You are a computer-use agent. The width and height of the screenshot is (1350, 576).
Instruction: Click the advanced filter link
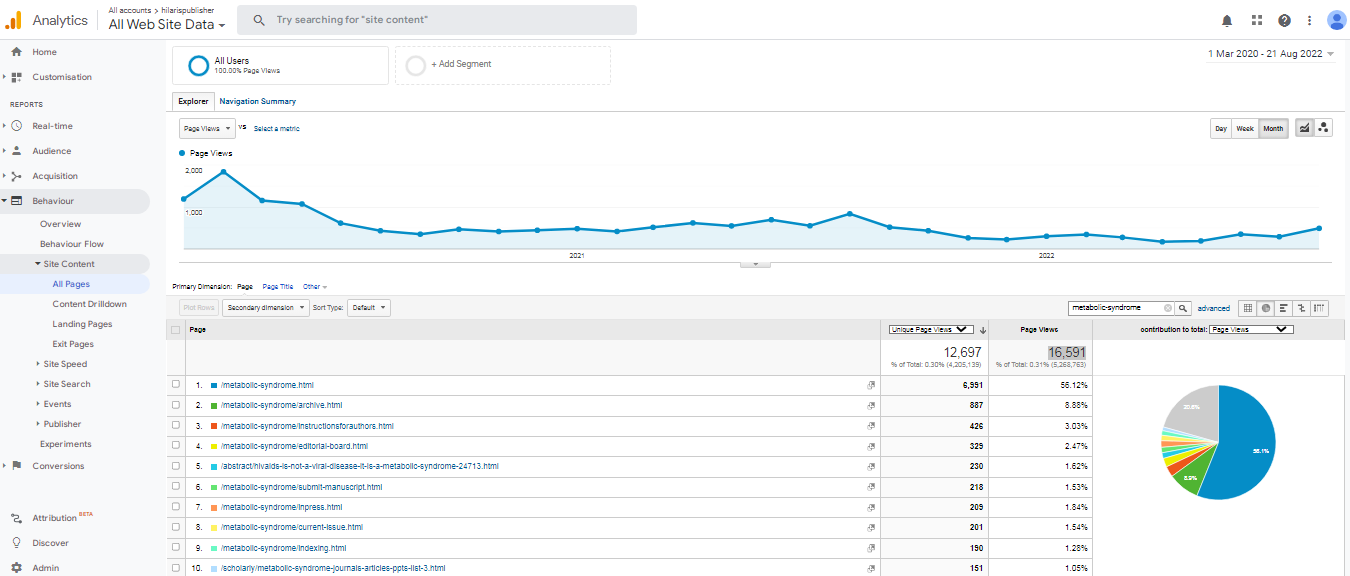pyautogui.click(x=1213, y=308)
